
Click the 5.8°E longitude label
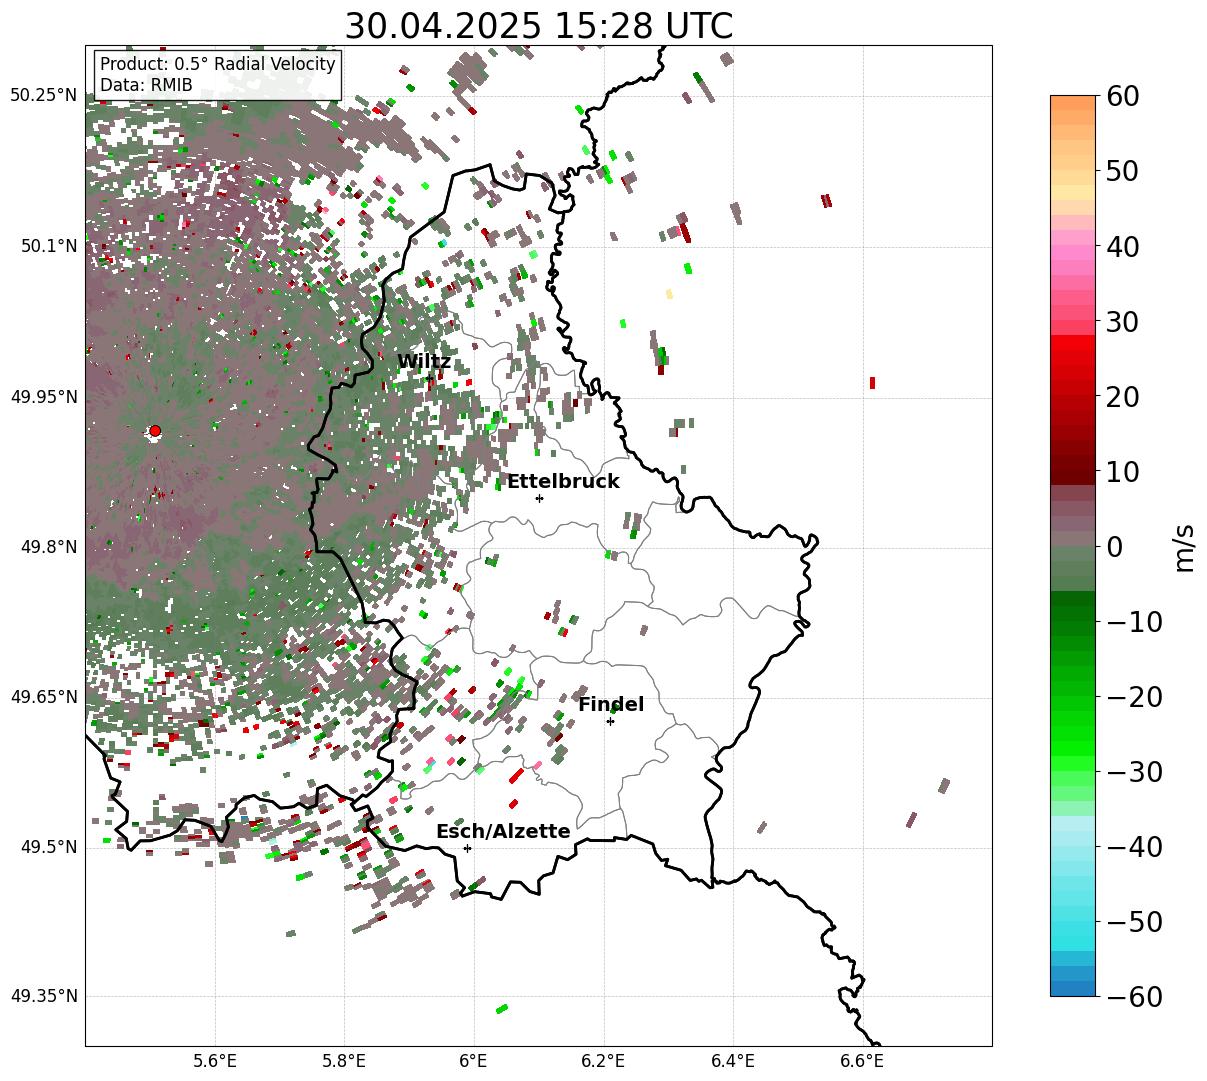pyautogui.click(x=344, y=1061)
